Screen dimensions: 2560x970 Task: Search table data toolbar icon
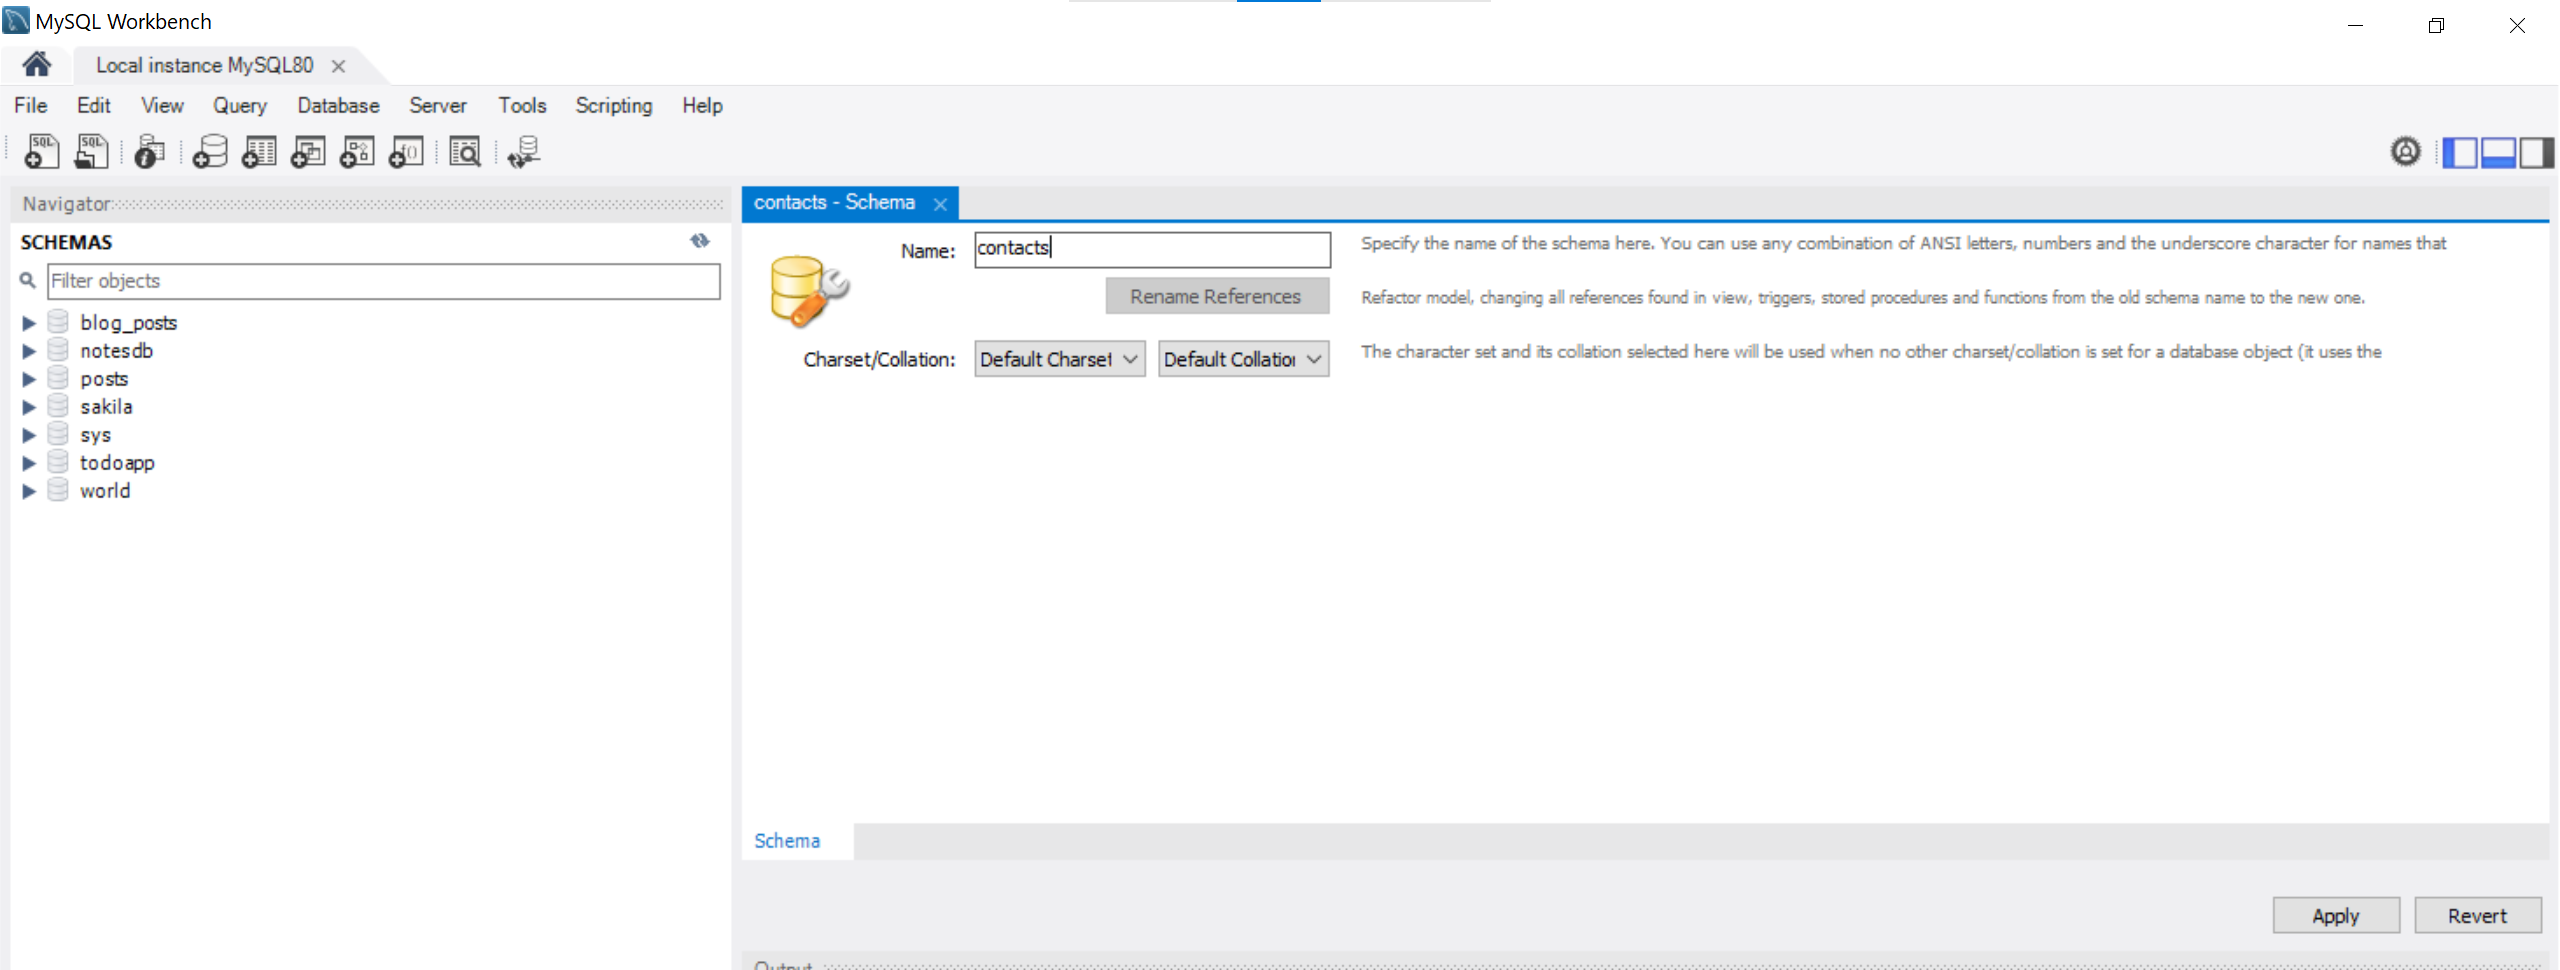(x=465, y=152)
